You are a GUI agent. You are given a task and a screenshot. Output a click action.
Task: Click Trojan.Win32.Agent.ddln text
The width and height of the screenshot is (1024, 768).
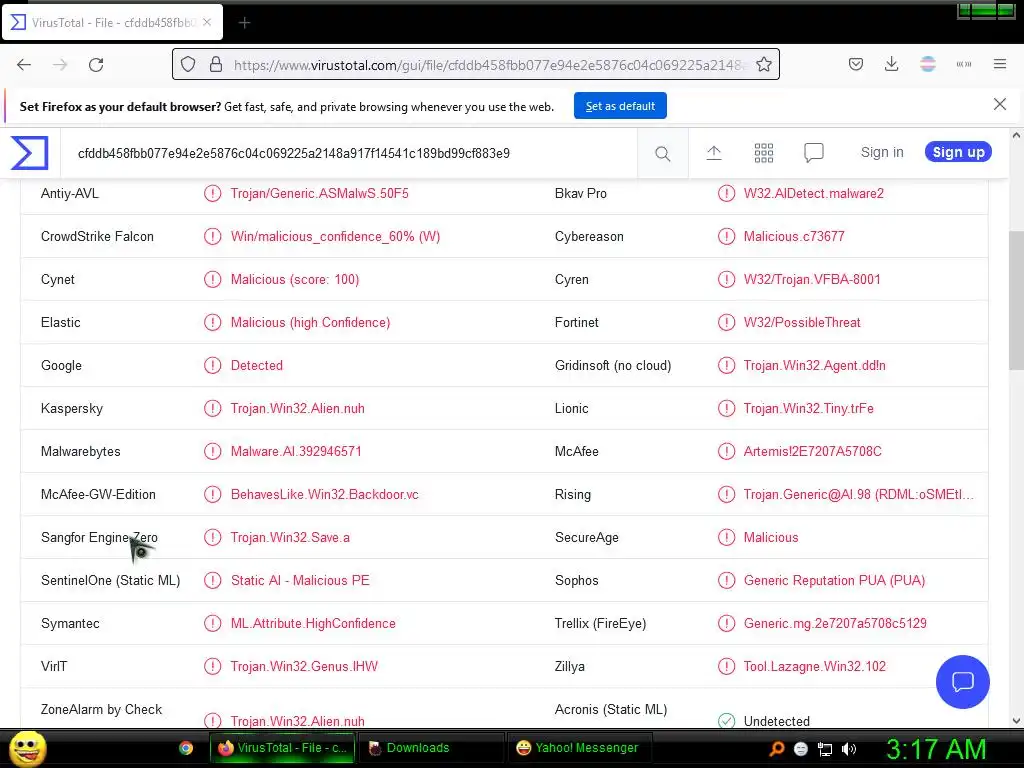coord(814,366)
